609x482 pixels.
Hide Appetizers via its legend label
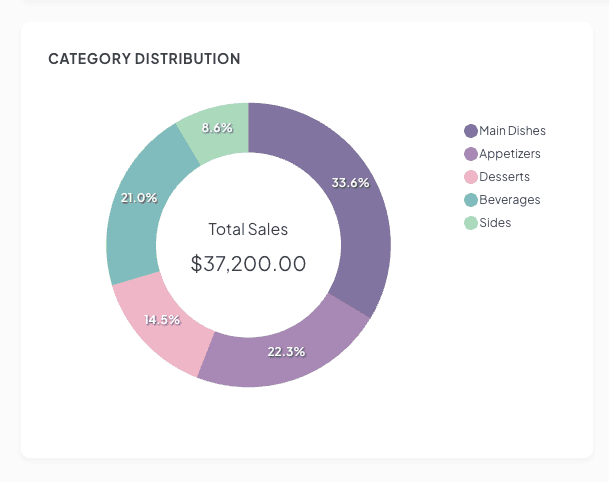pos(509,154)
